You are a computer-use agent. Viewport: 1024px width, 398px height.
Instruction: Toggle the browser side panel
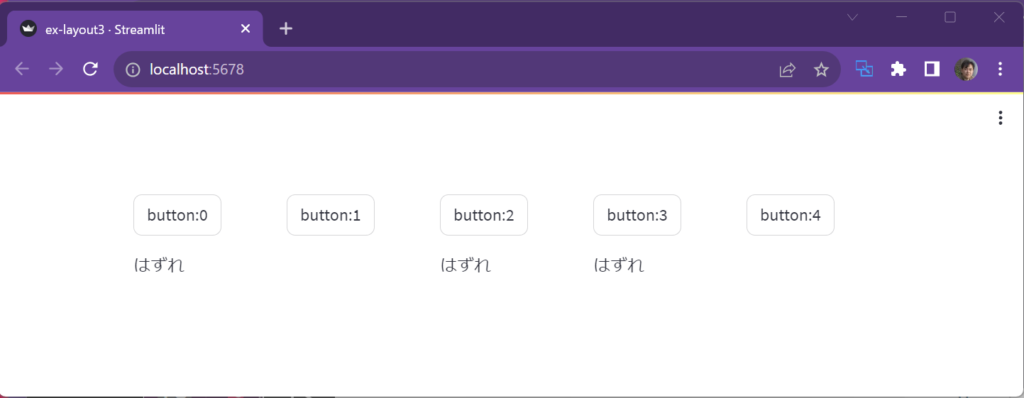[932, 69]
